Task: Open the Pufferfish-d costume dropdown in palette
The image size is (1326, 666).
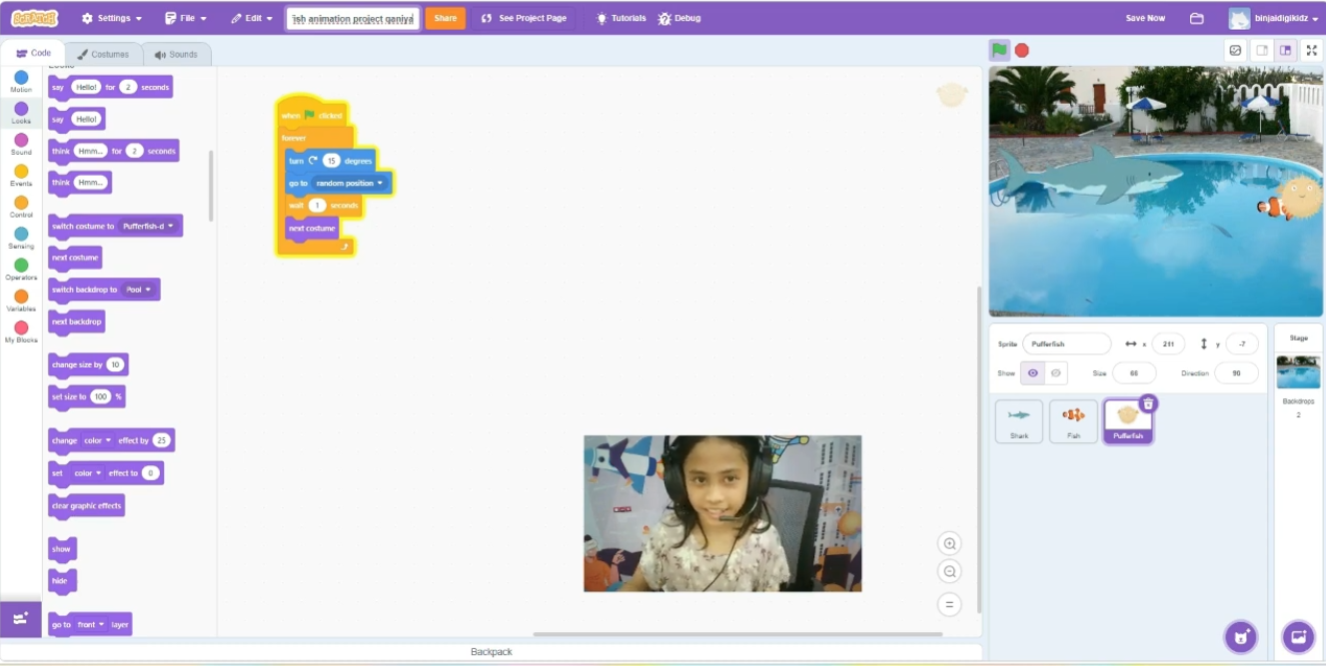Action: (149, 226)
